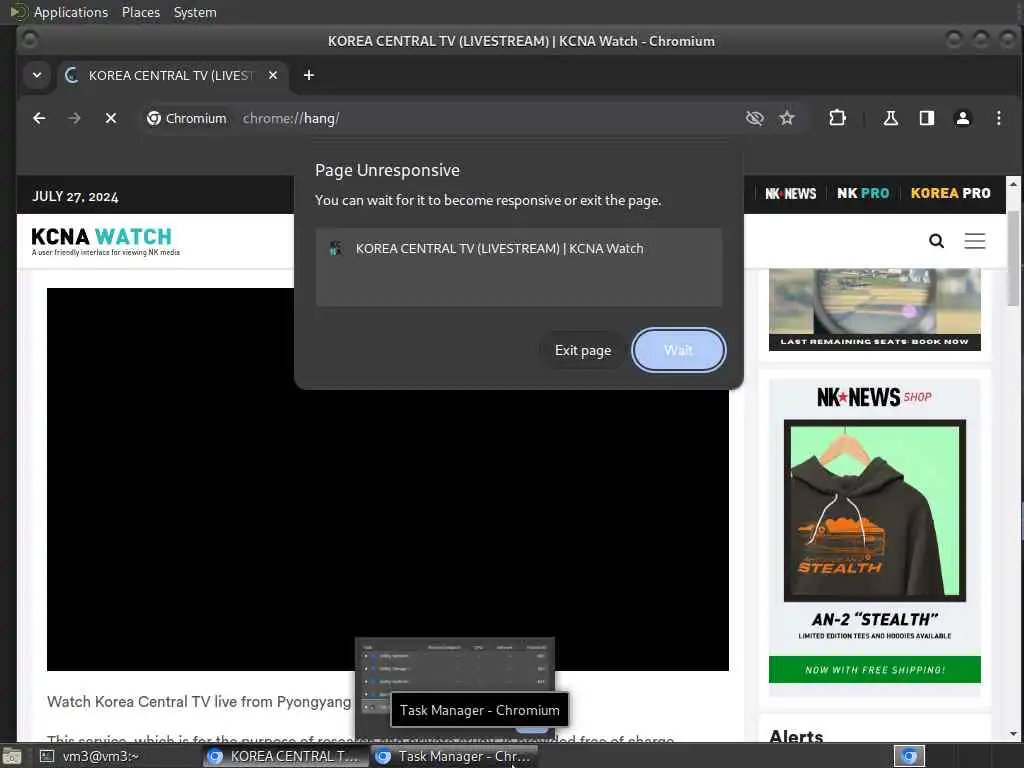Open the System menu
The width and height of the screenshot is (1024, 768).
tap(195, 12)
